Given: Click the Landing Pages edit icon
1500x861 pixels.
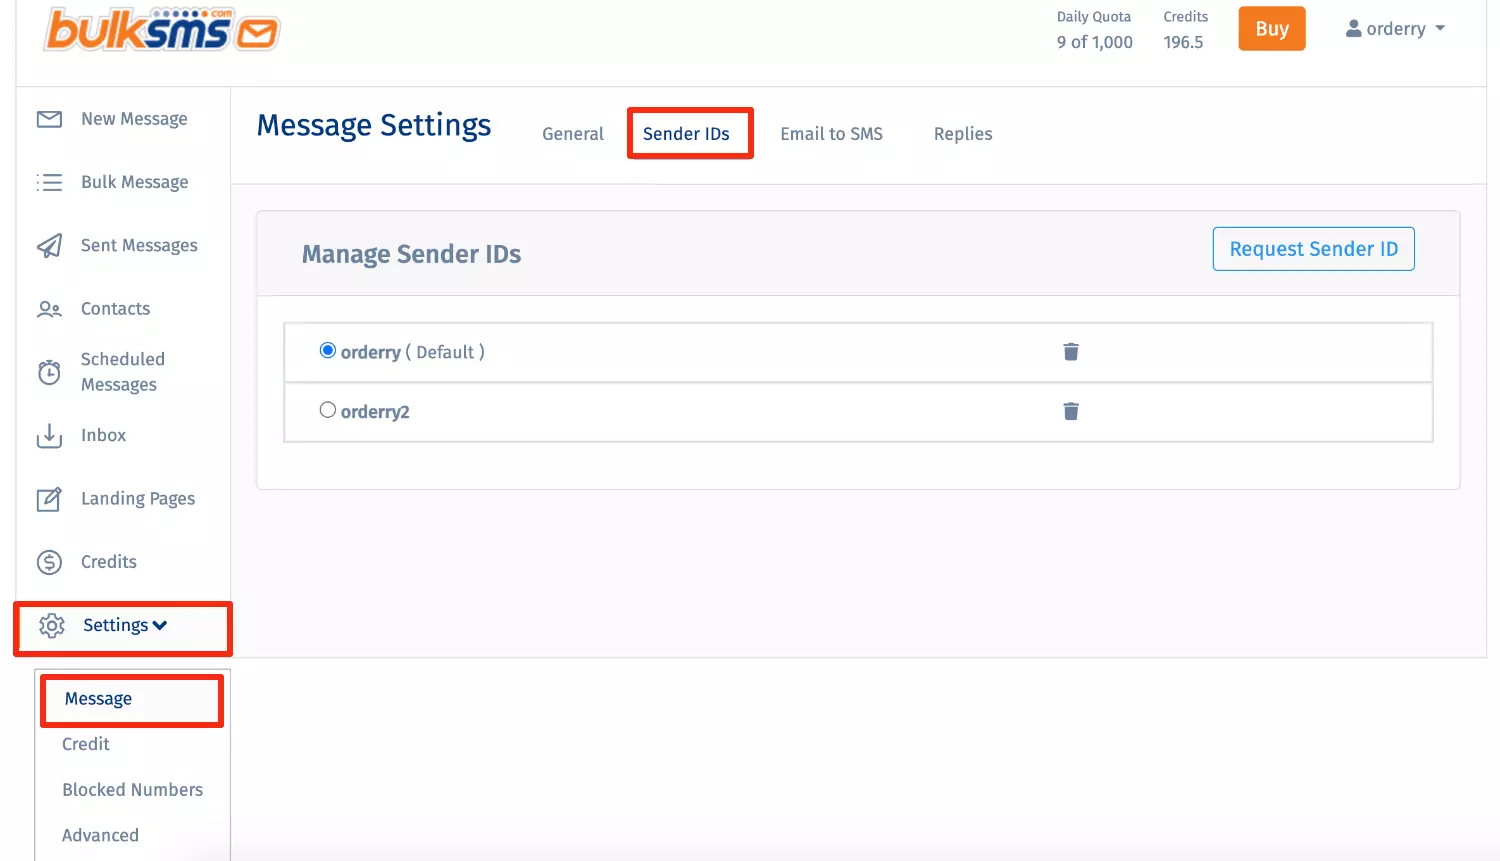Looking at the screenshot, I should (49, 499).
